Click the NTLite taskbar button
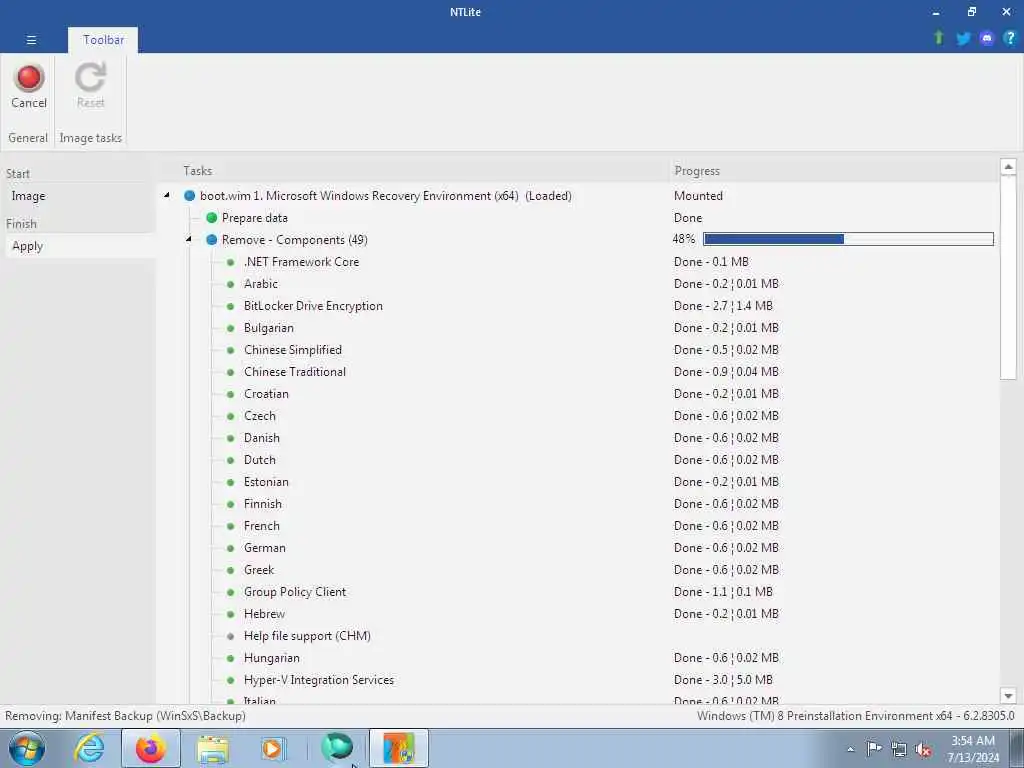 coord(399,748)
